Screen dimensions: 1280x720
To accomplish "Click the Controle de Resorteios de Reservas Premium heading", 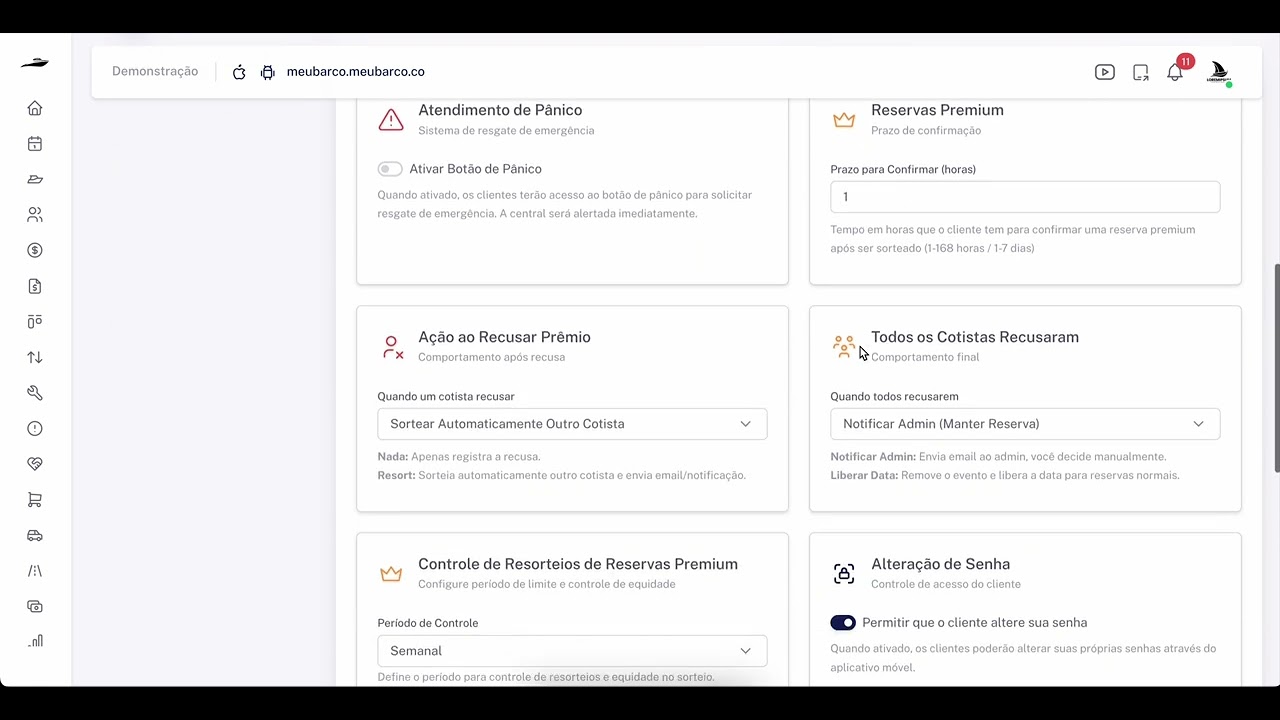I will 578,564.
